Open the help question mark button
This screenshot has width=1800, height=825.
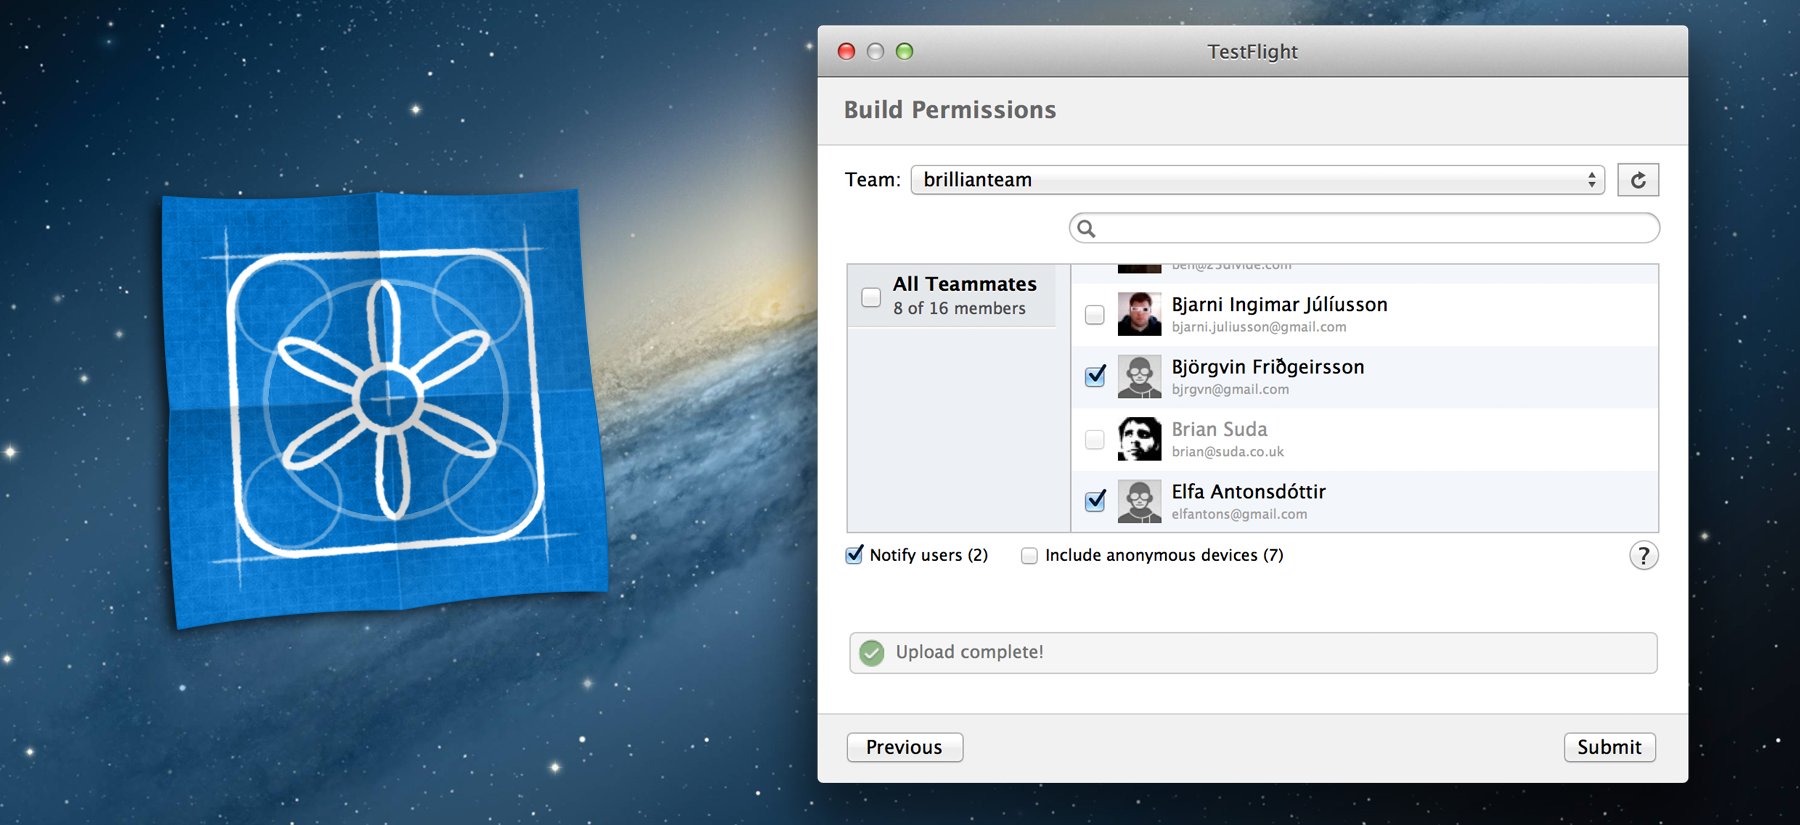pos(1643,555)
